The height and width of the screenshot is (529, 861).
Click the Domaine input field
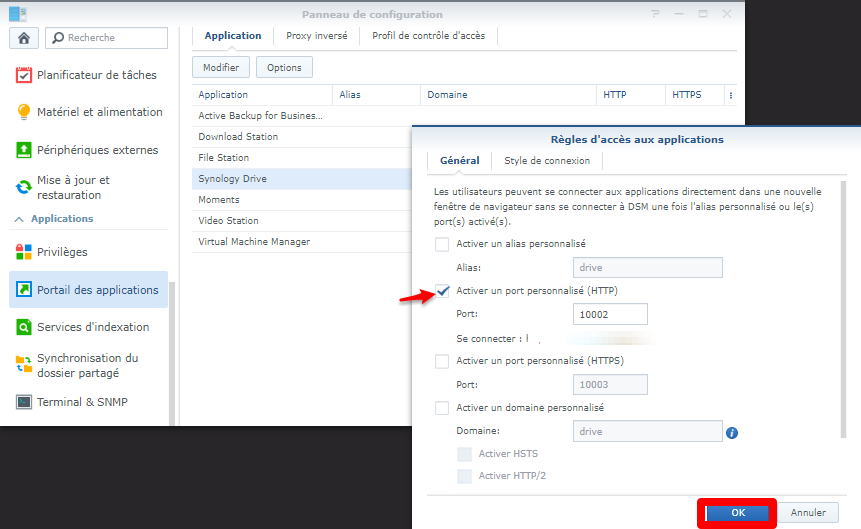[647, 431]
